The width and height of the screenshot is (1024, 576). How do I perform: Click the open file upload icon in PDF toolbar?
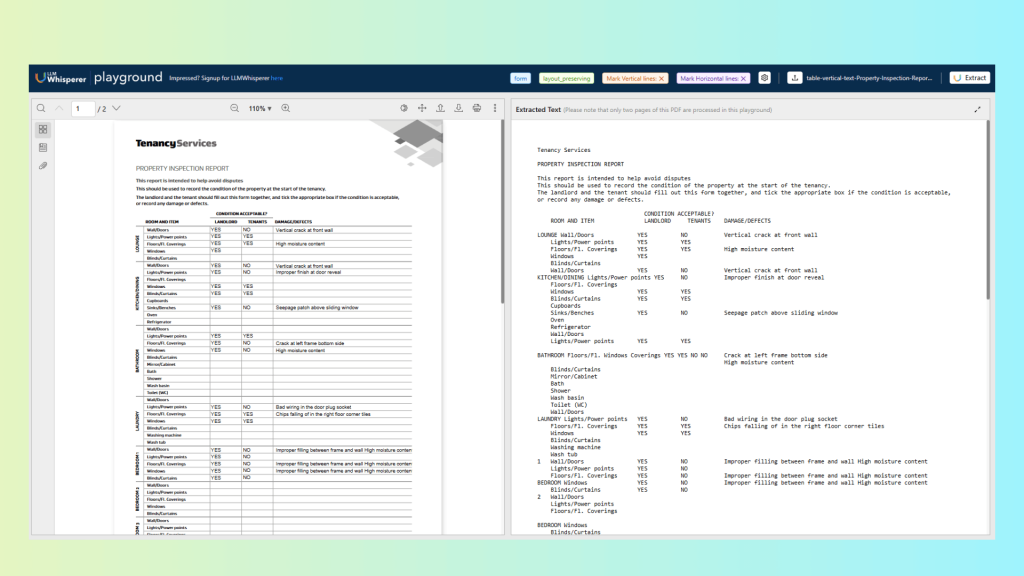point(440,108)
